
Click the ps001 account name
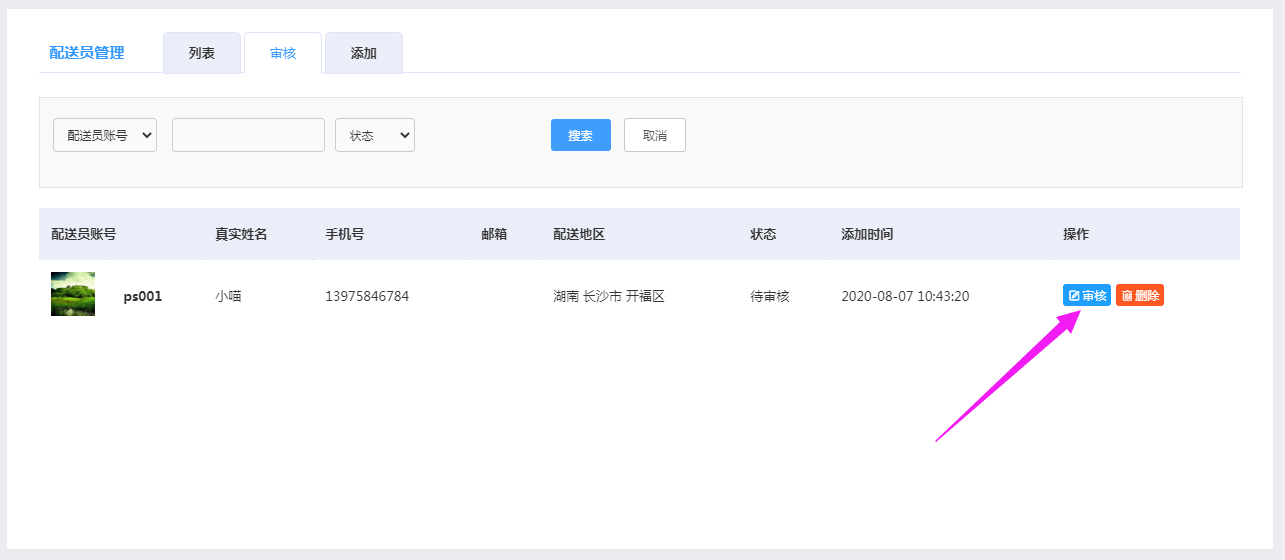pos(143,297)
